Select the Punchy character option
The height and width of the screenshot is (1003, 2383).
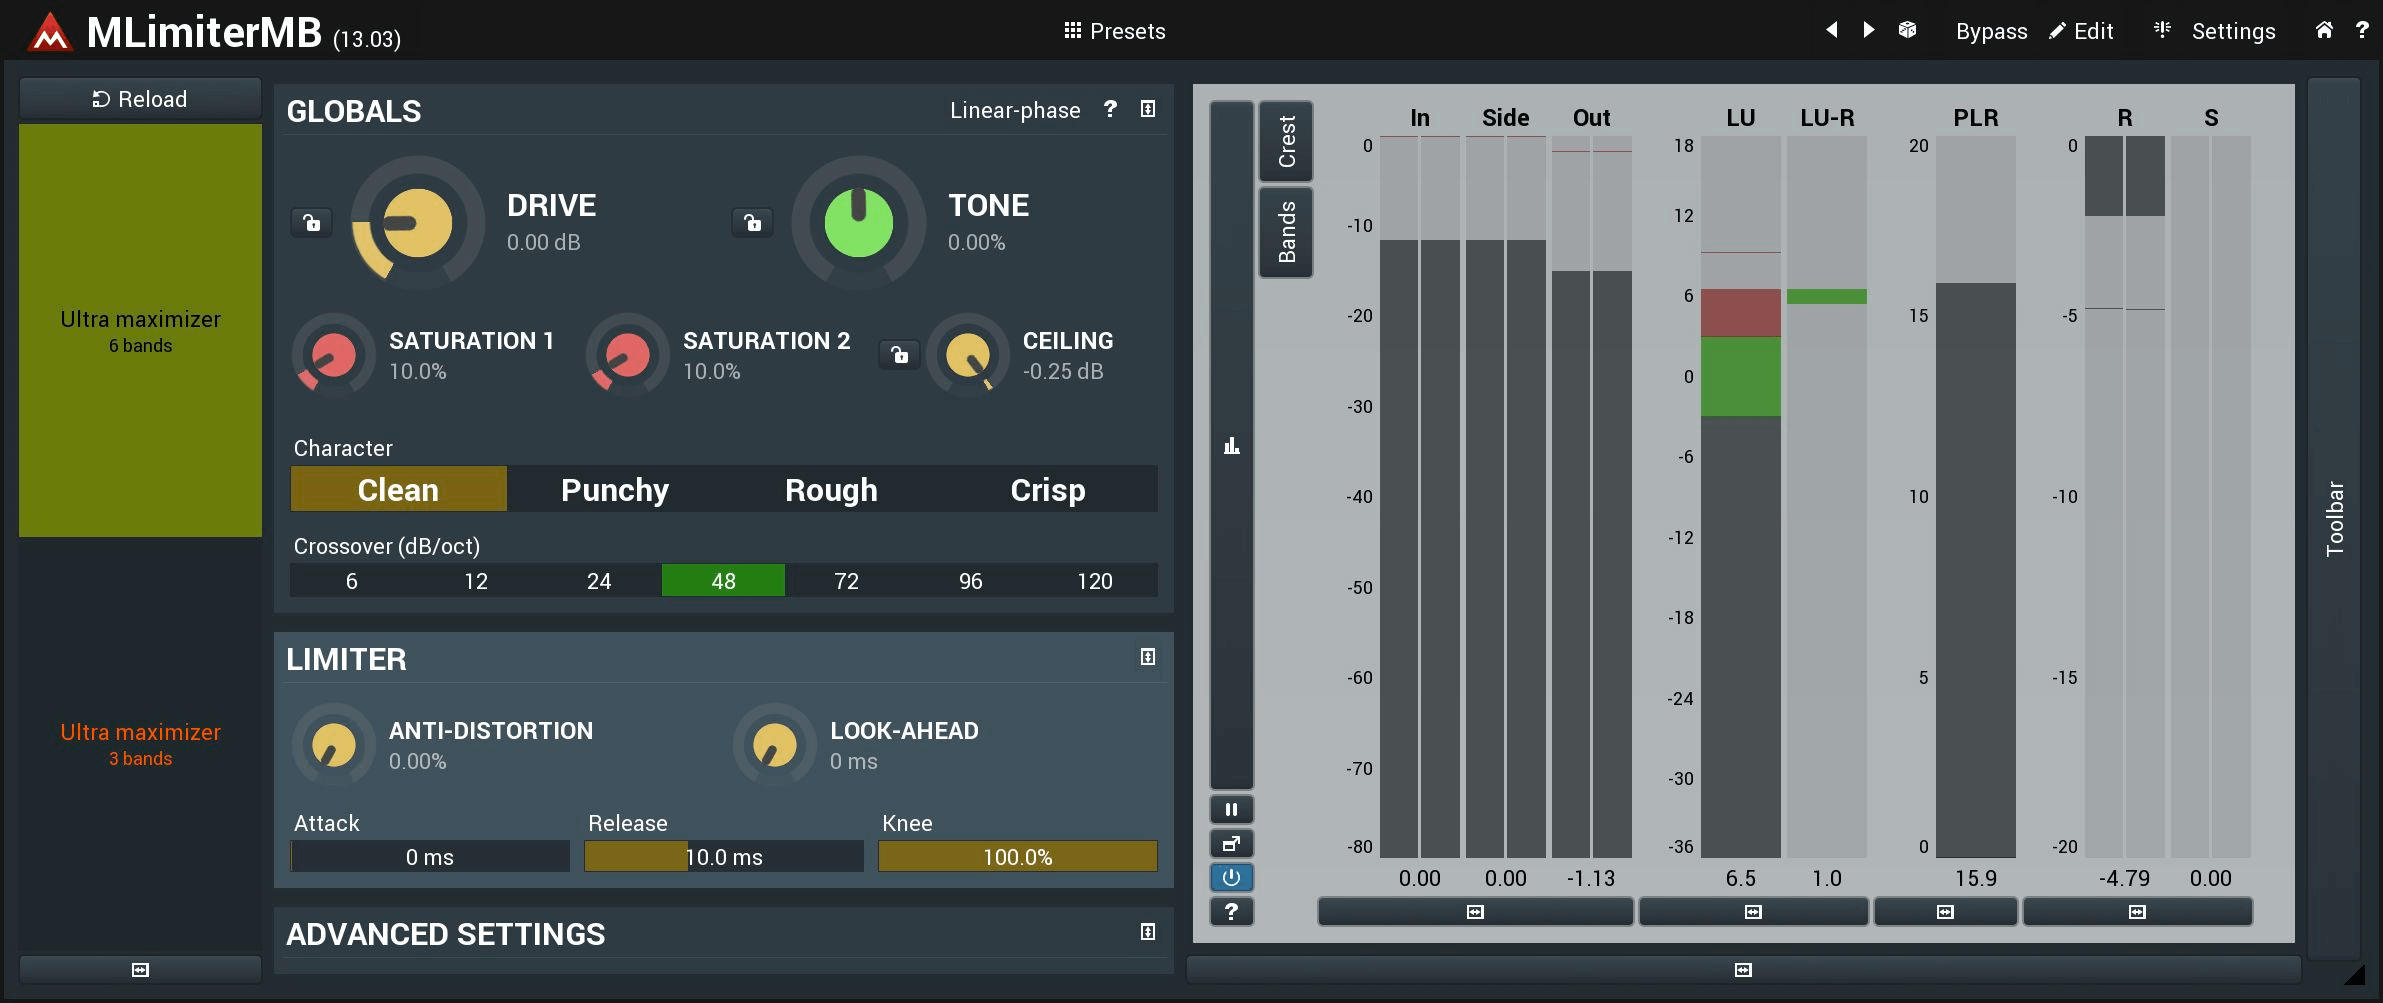tap(614, 490)
